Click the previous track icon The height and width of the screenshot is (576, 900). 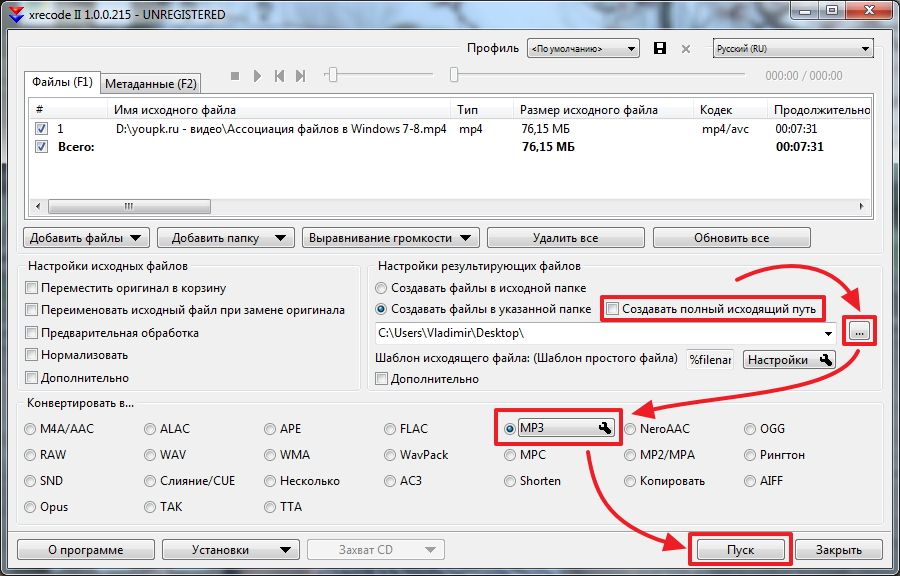click(x=280, y=76)
